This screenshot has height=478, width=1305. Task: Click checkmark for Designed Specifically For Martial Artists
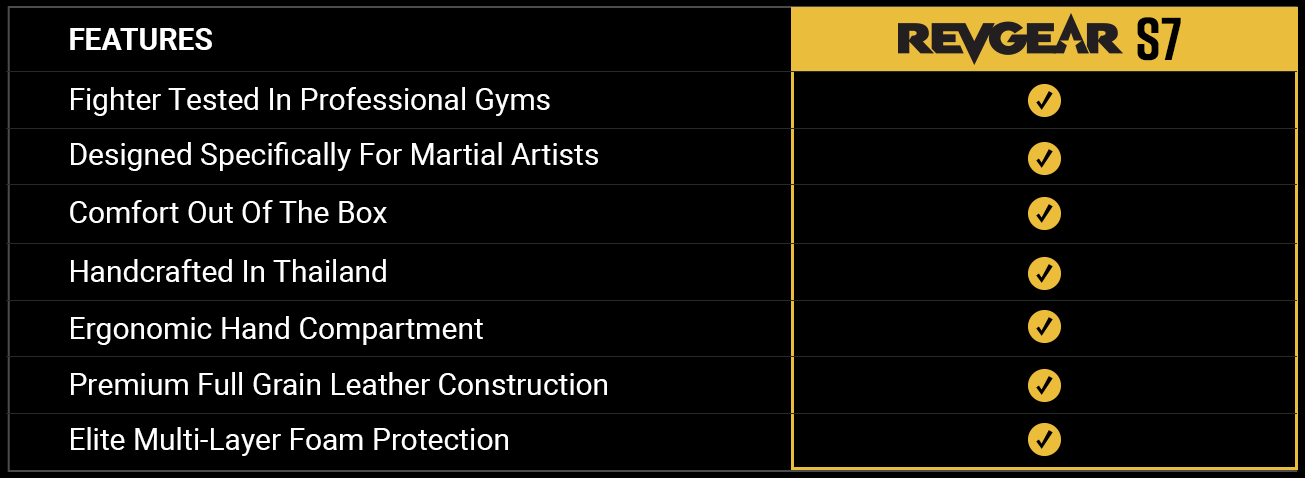1044,158
